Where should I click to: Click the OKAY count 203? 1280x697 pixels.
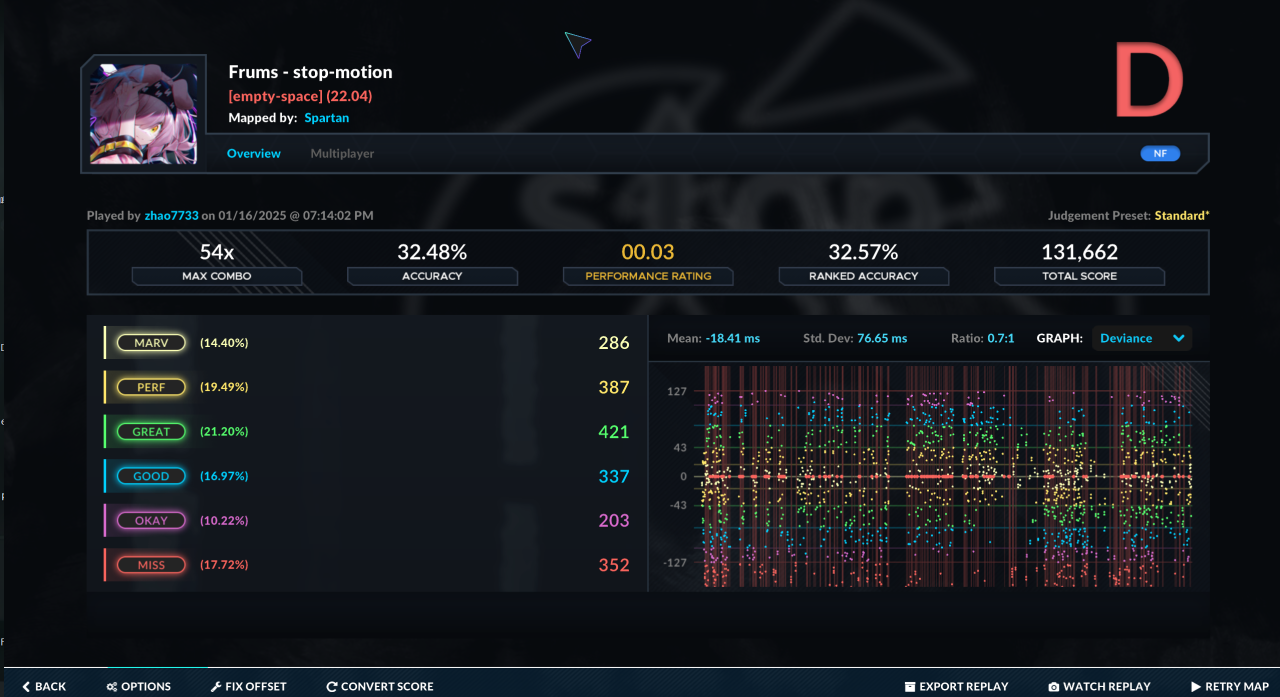614,520
